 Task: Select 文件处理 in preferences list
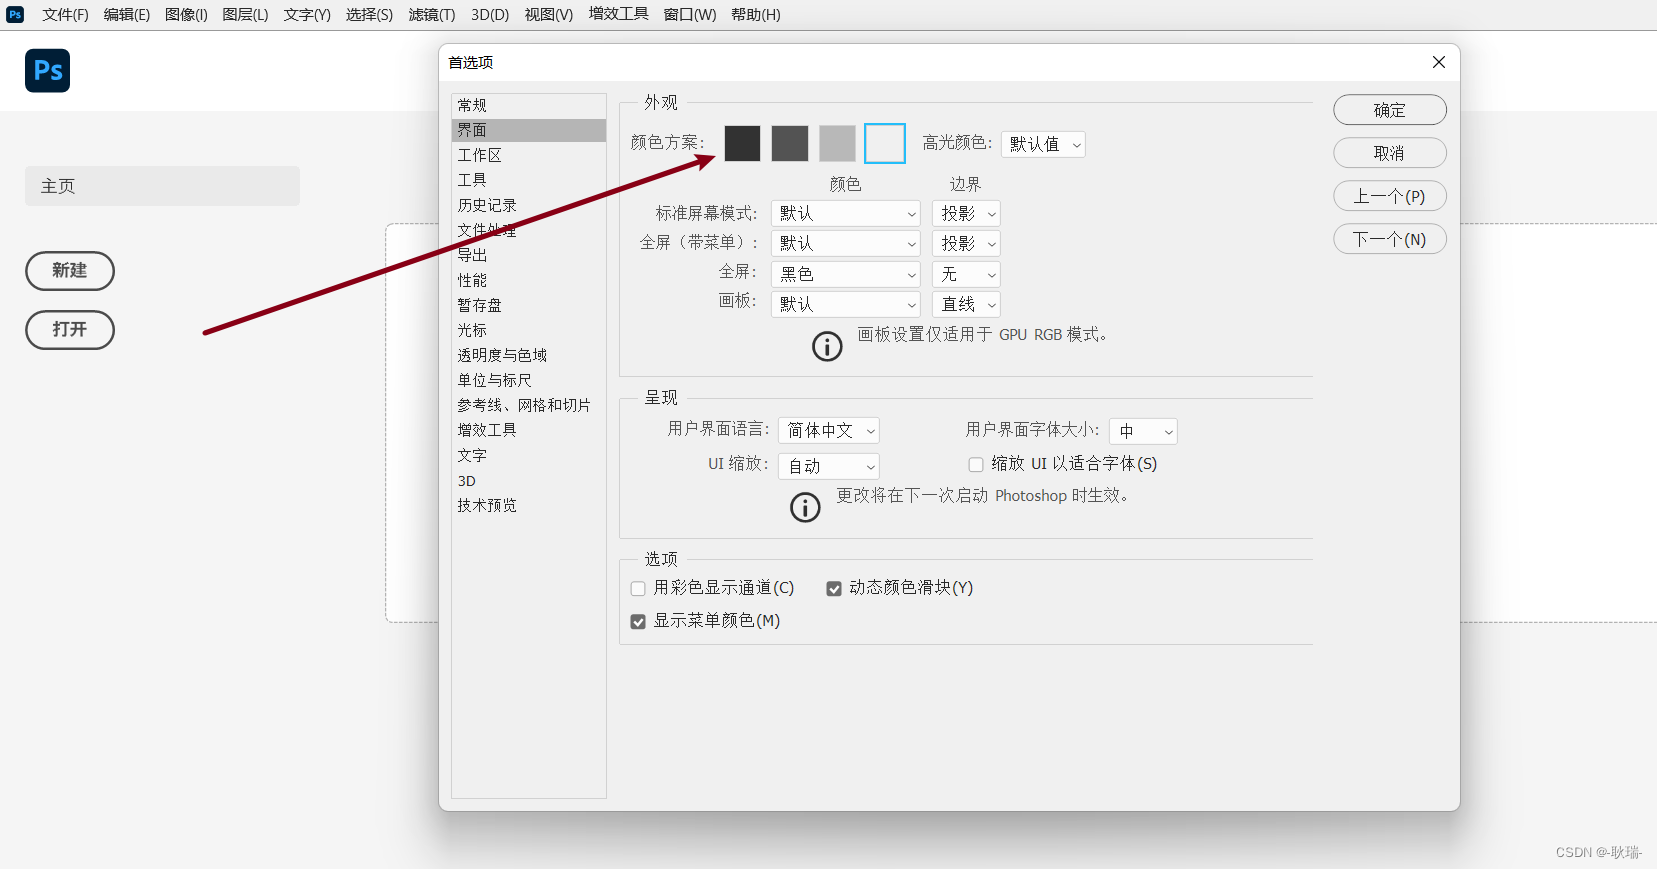(529, 230)
